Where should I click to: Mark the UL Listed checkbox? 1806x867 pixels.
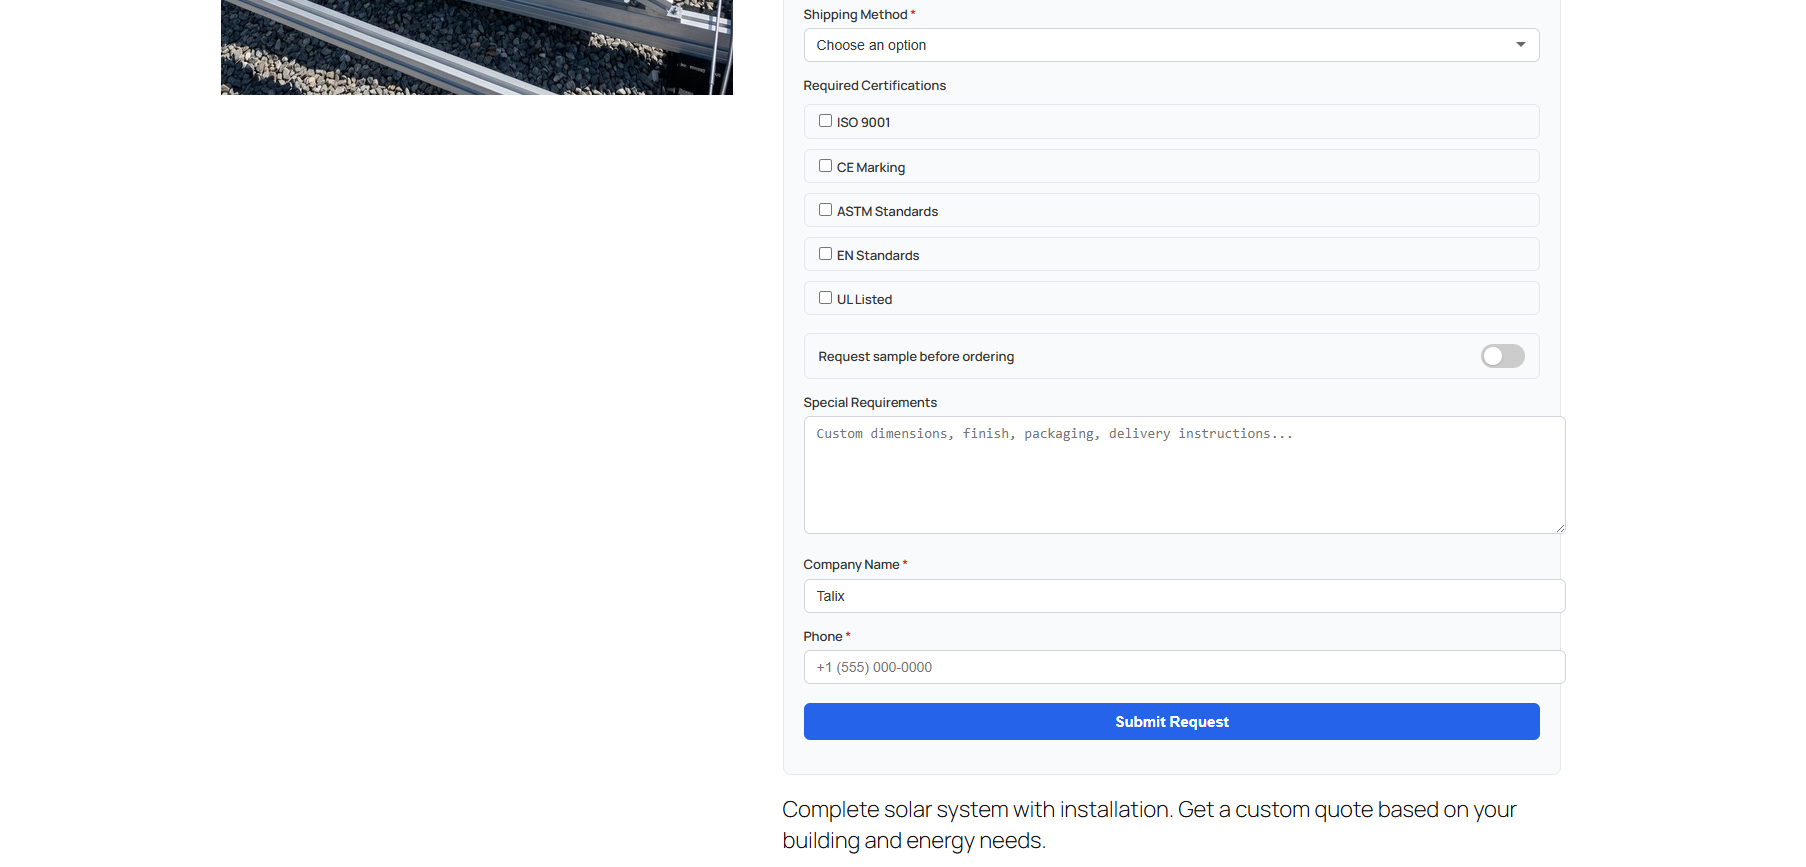coord(825,298)
